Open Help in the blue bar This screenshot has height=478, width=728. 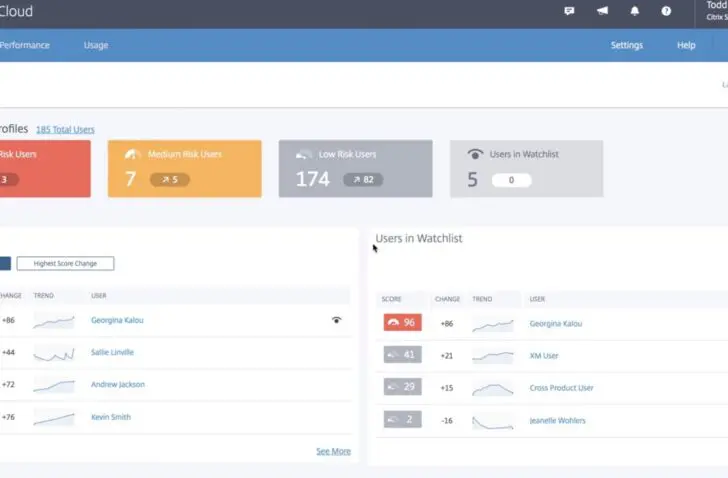(x=686, y=45)
